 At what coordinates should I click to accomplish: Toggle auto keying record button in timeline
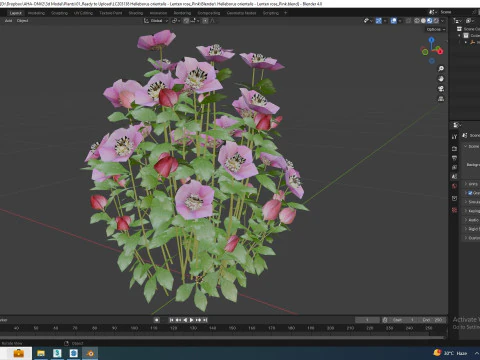pyautogui.click(x=156, y=320)
